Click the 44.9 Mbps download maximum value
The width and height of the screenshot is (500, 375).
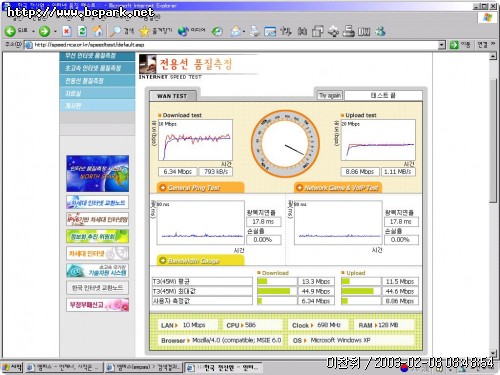click(x=316, y=291)
